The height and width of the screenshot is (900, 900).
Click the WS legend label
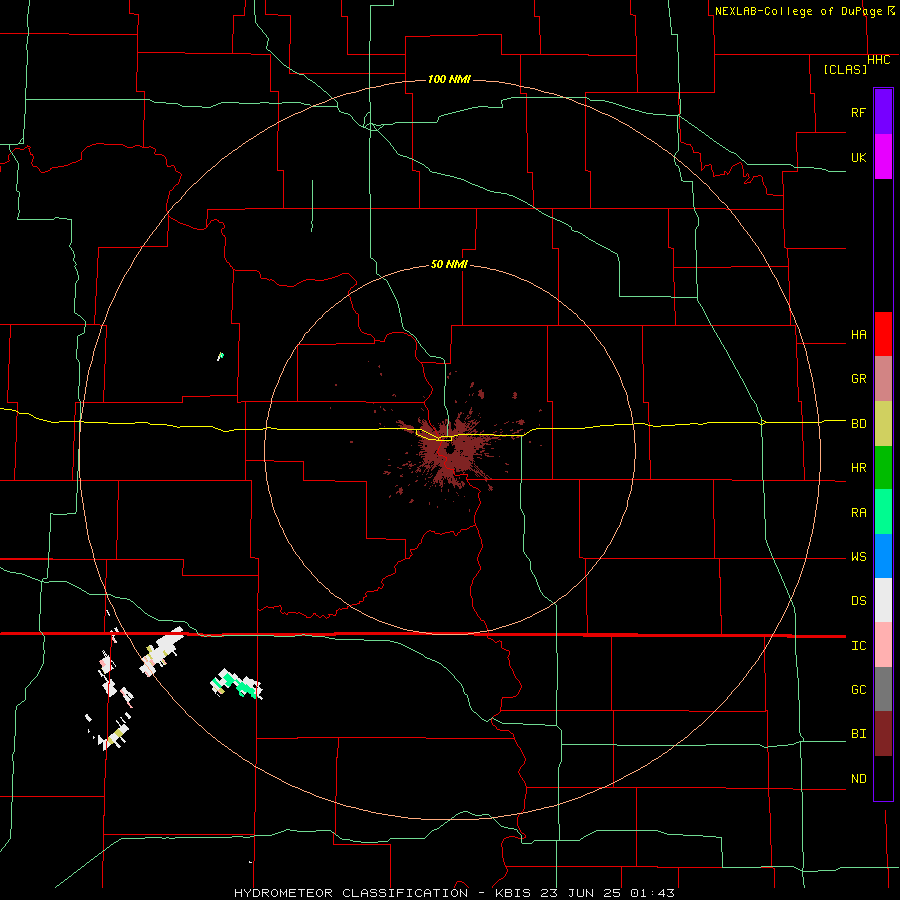pyautogui.click(x=859, y=557)
